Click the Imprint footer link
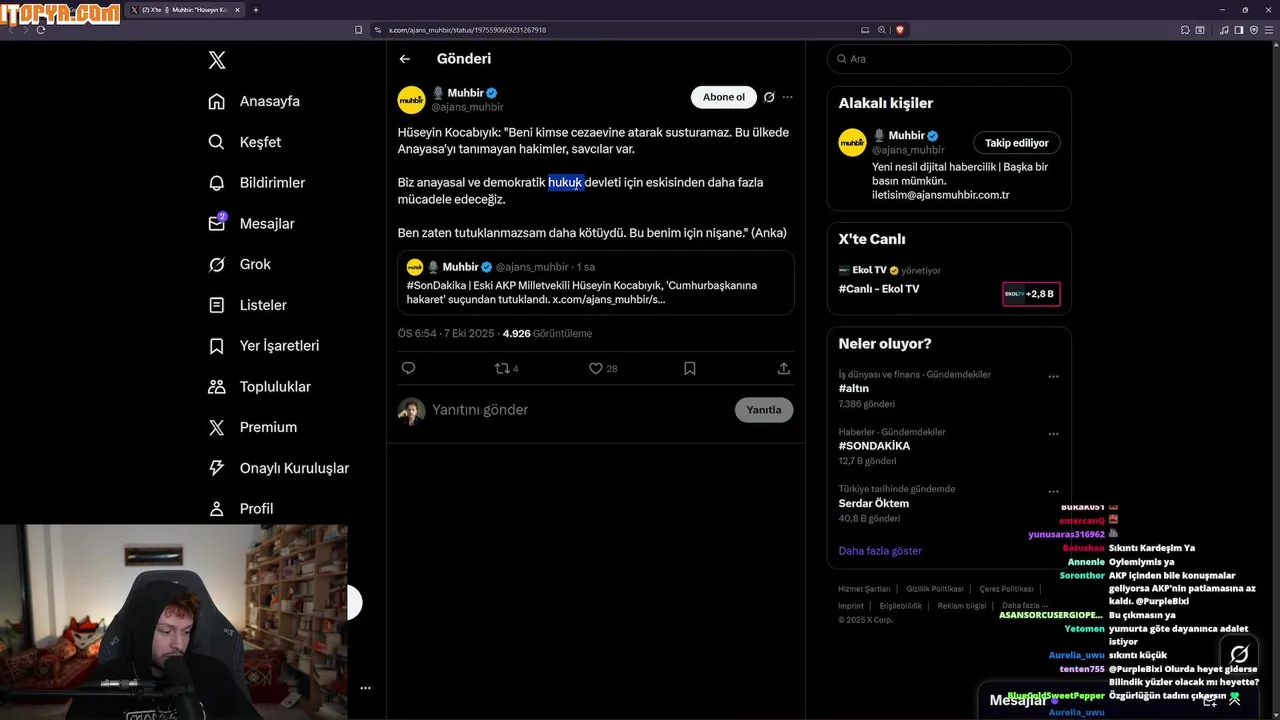The width and height of the screenshot is (1280, 720). click(851, 605)
